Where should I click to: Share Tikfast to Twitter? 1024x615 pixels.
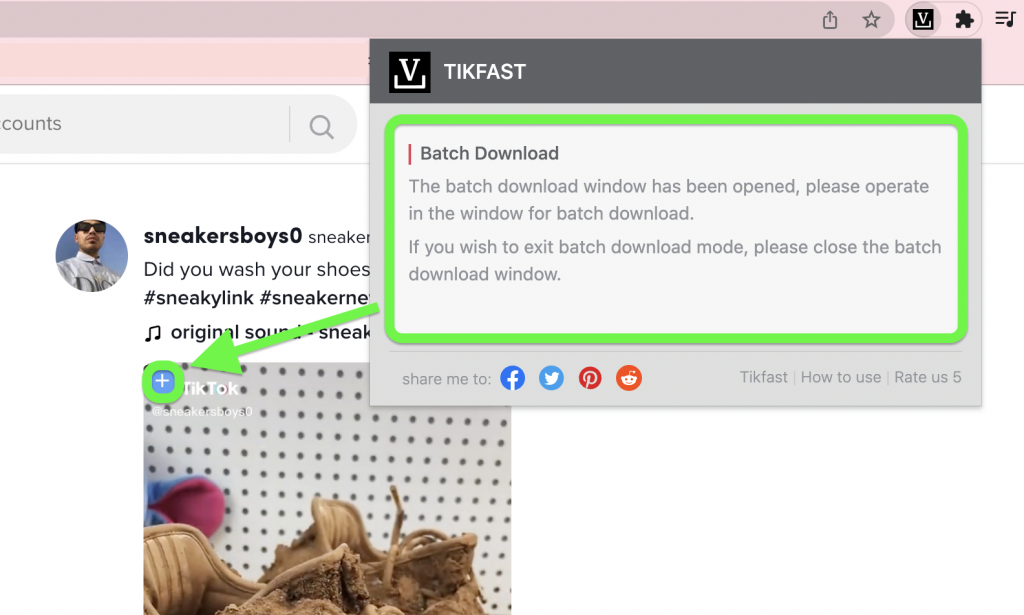point(551,378)
